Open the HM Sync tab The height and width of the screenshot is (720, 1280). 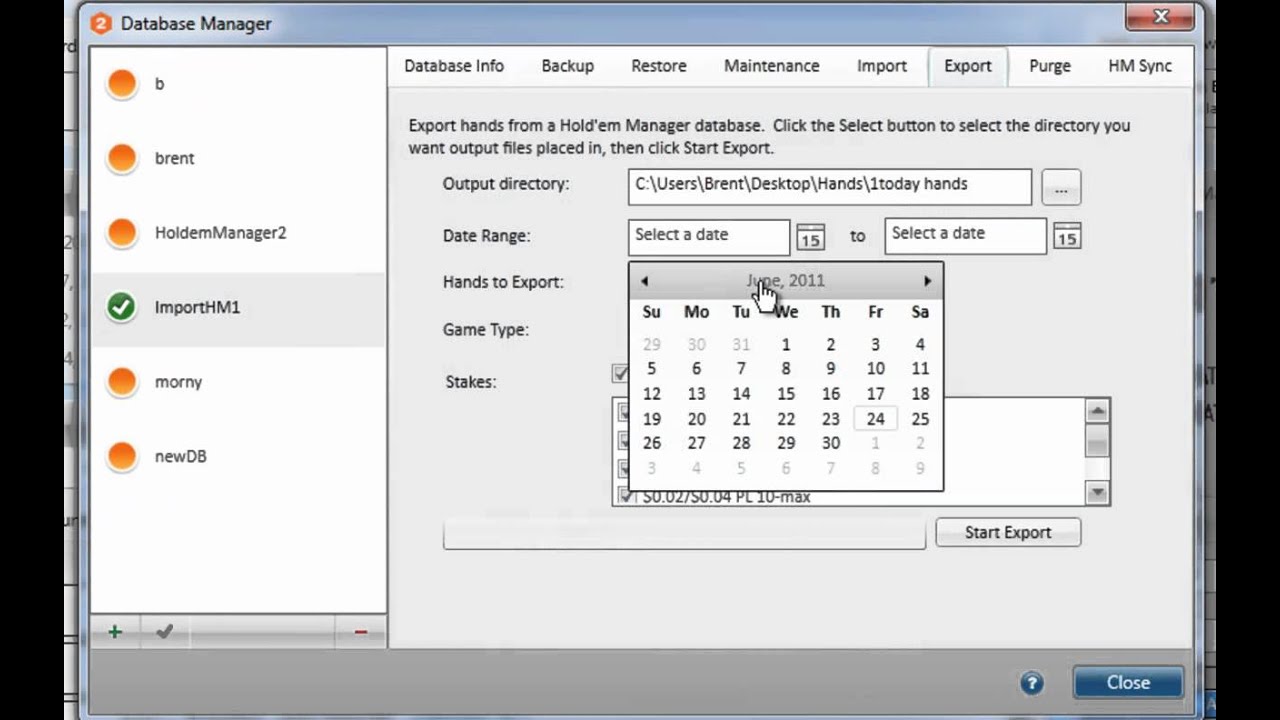[x=1140, y=66]
